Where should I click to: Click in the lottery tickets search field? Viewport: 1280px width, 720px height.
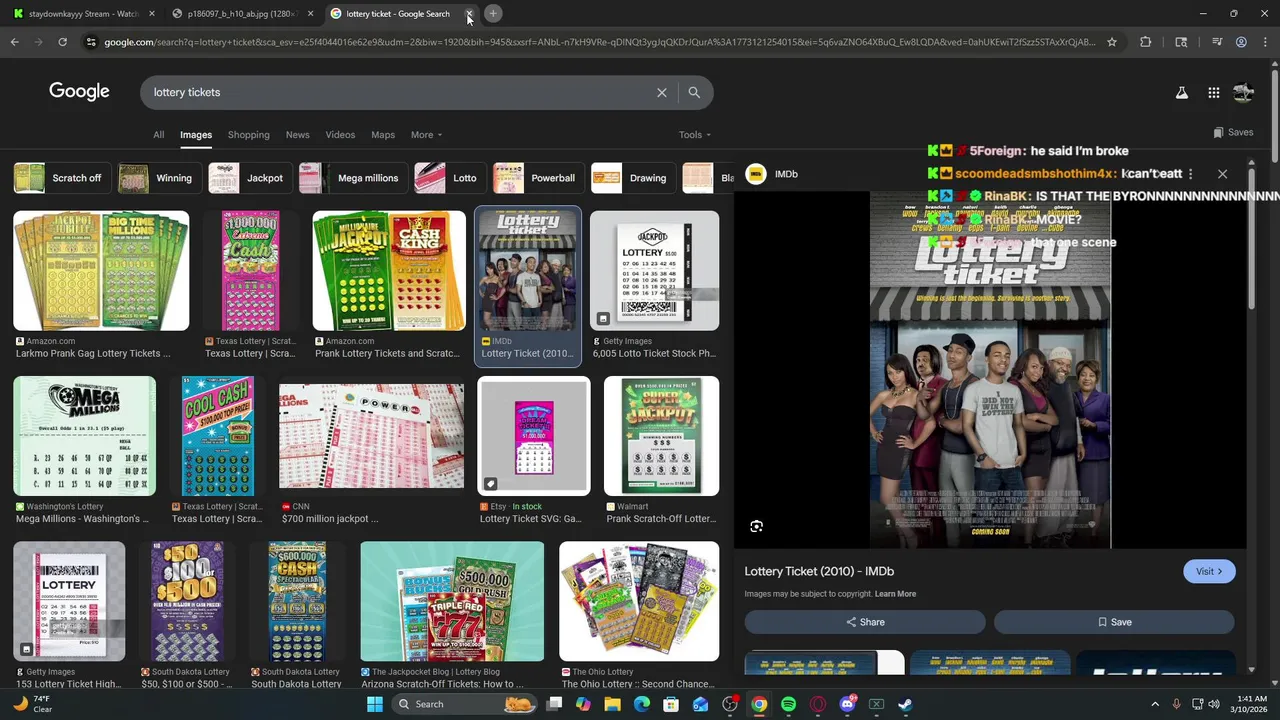pos(400,92)
